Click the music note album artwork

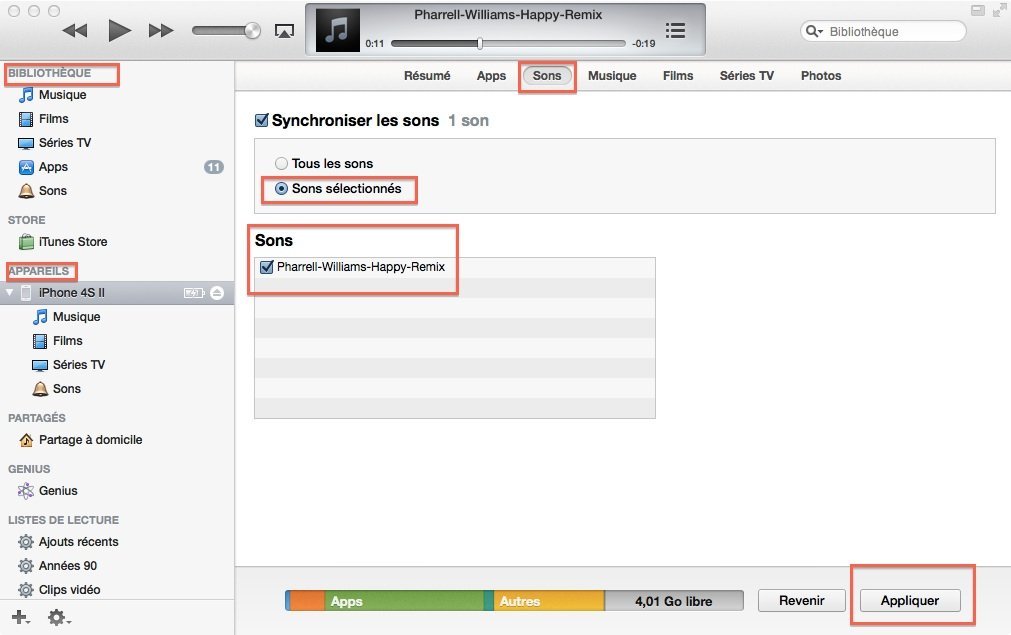click(x=337, y=30)
